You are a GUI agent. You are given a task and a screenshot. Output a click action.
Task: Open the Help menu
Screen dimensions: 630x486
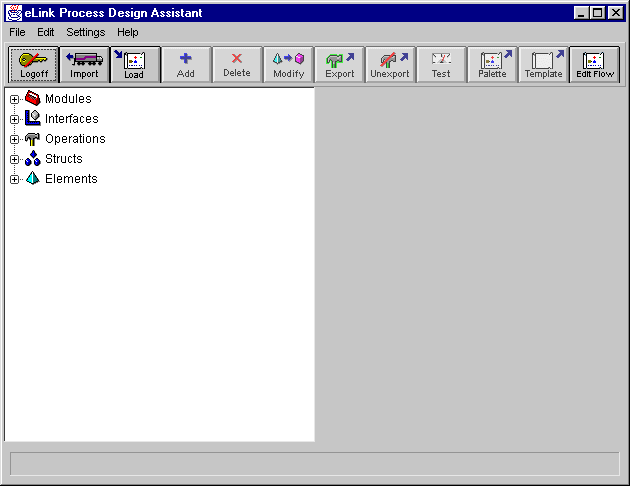tap(128, 32)
